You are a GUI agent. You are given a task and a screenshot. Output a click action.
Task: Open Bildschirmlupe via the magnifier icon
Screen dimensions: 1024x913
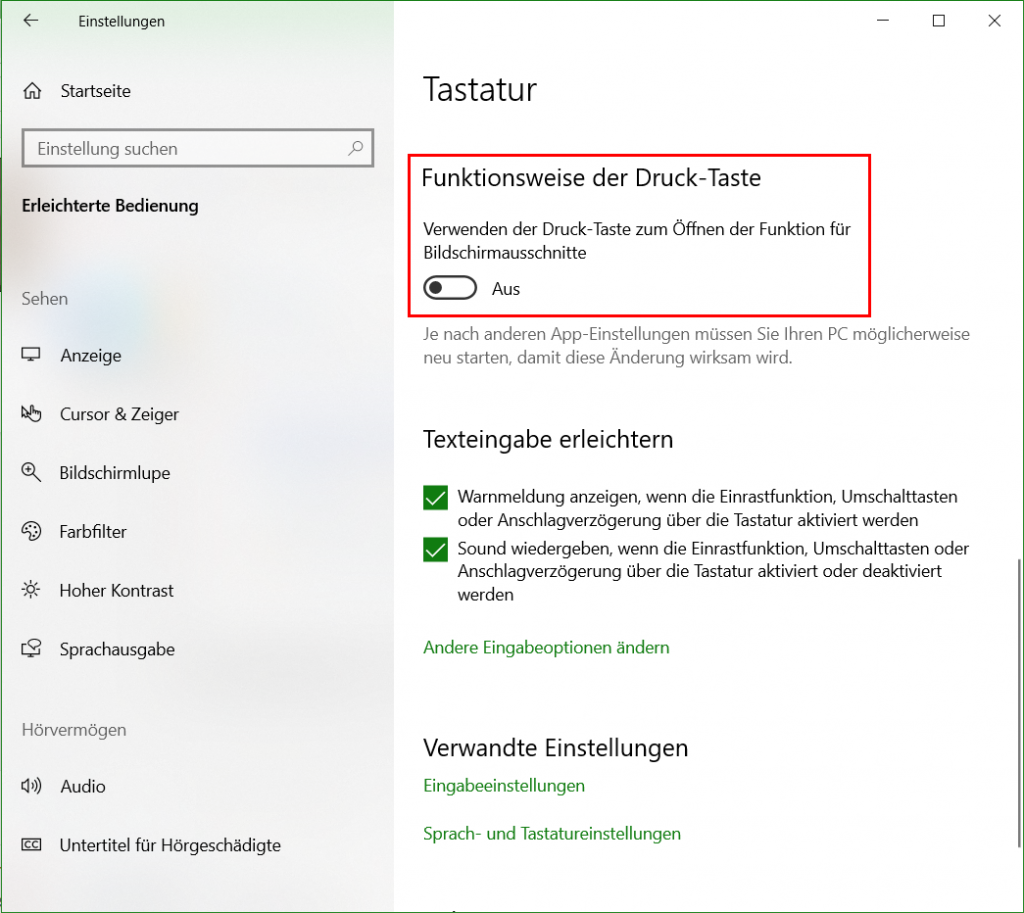click(x=33, y=473)
